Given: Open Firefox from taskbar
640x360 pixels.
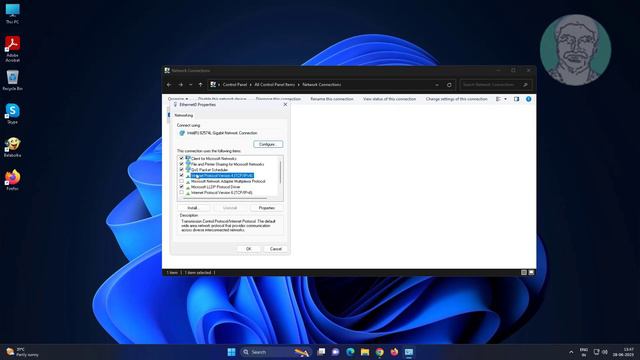Looking at the screenshot, I should pos(394,352).
